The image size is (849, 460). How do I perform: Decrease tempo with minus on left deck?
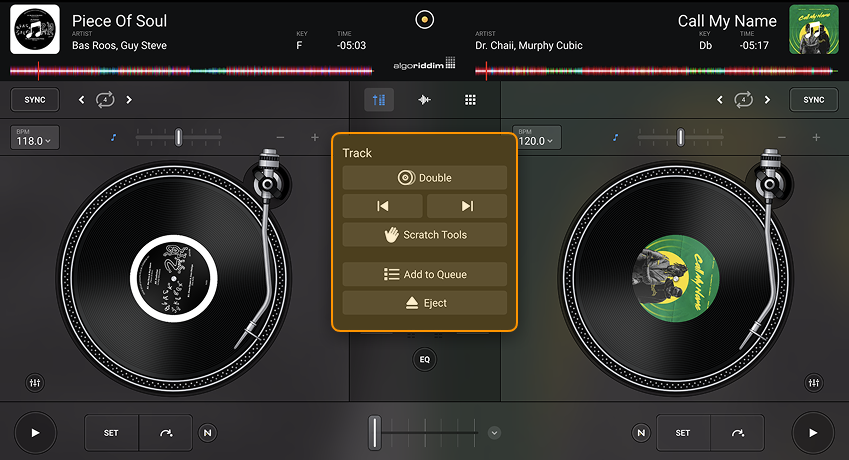280,138
